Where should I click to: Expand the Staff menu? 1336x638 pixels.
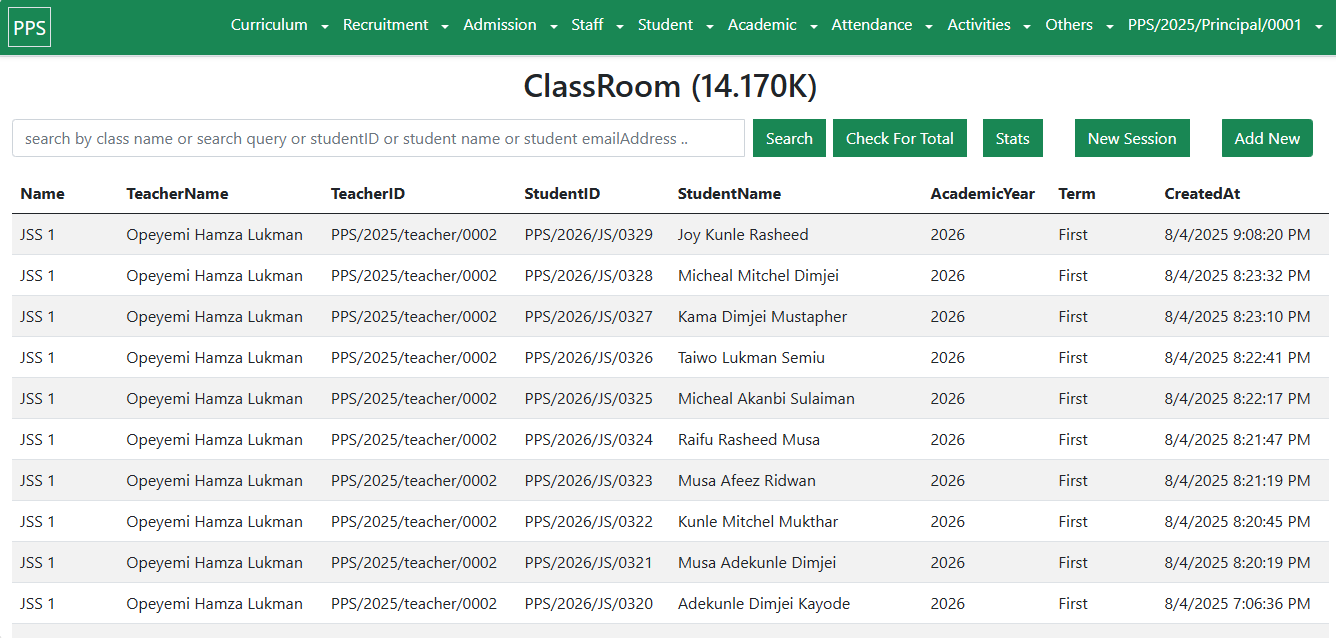tap(597, 25)
